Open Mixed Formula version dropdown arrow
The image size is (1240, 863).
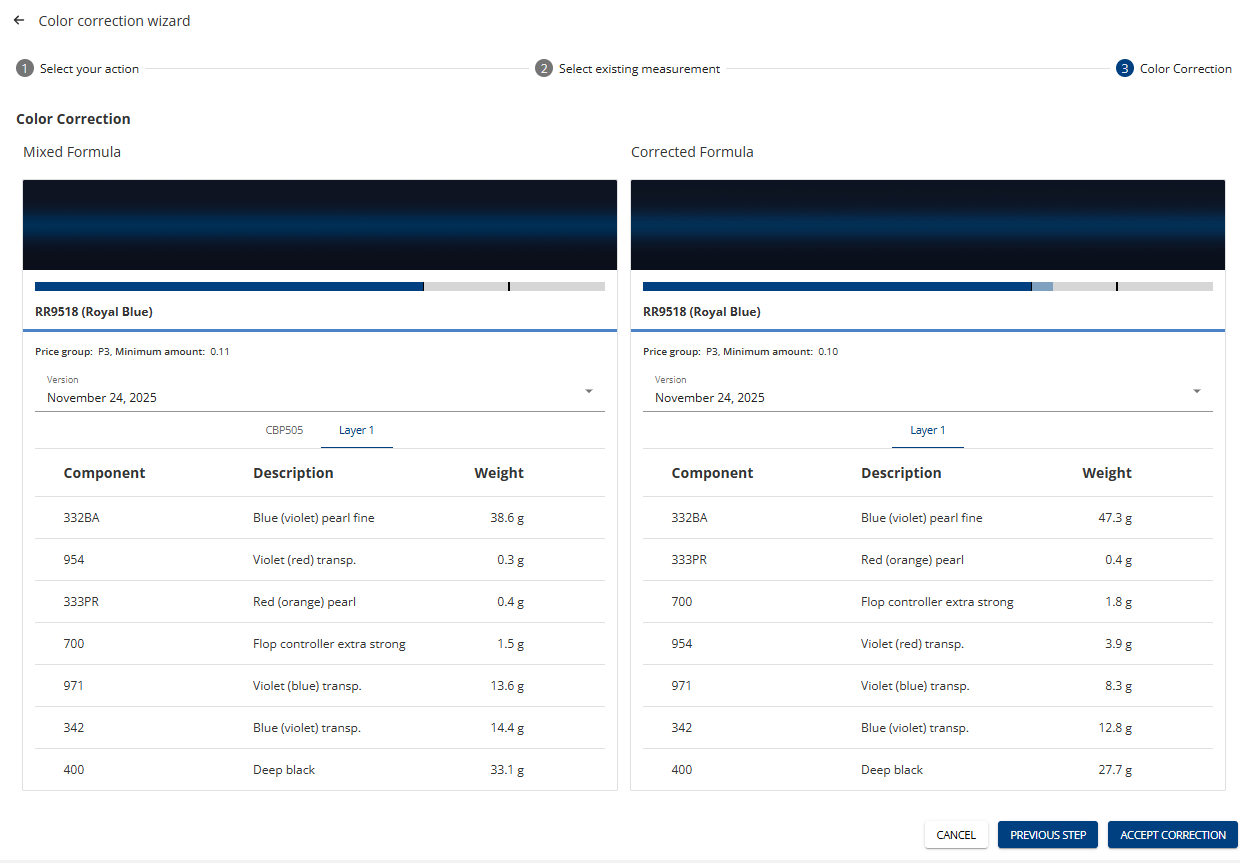(589, 391)
